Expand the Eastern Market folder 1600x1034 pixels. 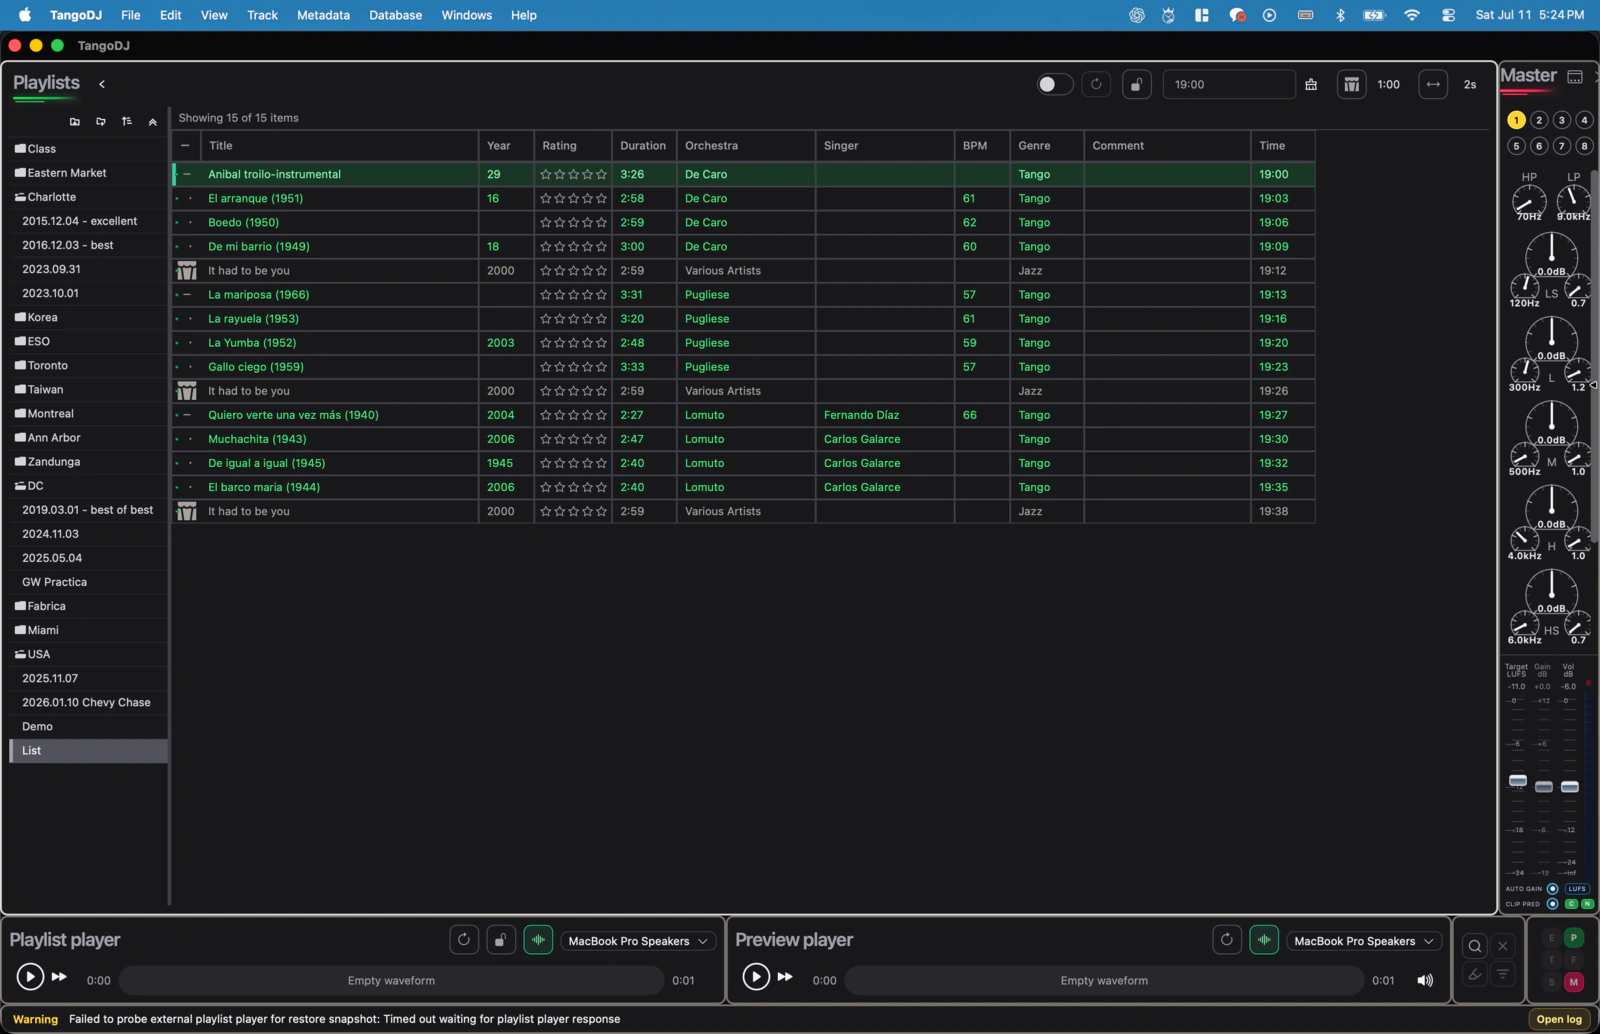coord(20,173)
